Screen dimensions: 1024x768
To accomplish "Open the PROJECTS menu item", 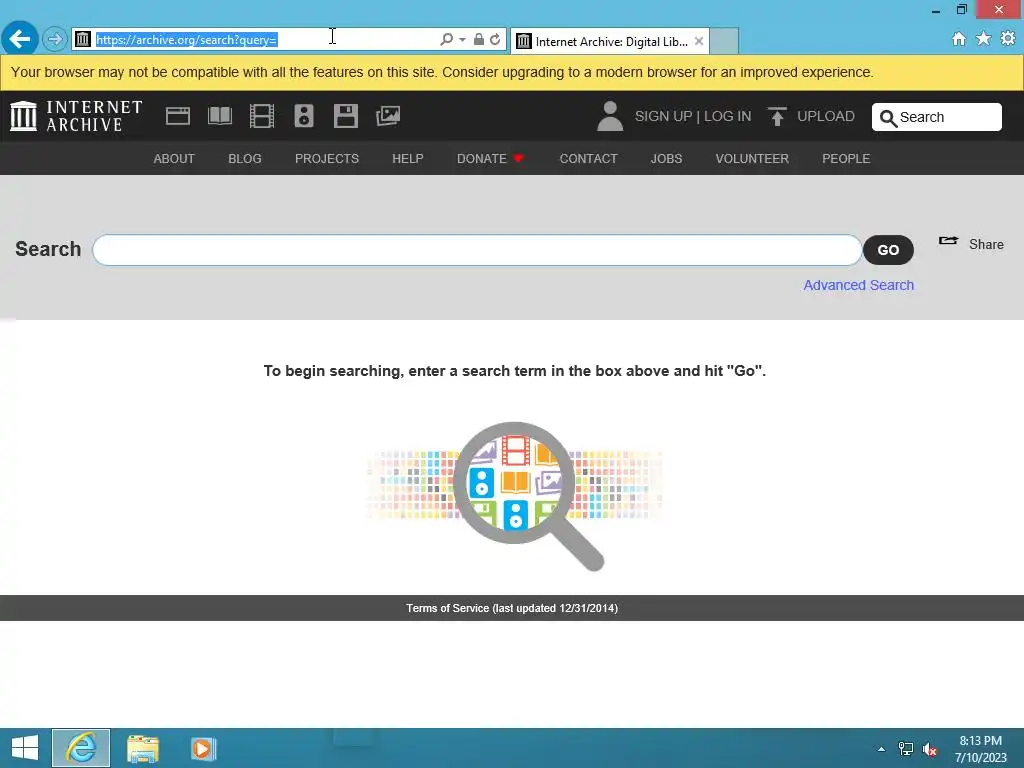I will click(327, 159).
